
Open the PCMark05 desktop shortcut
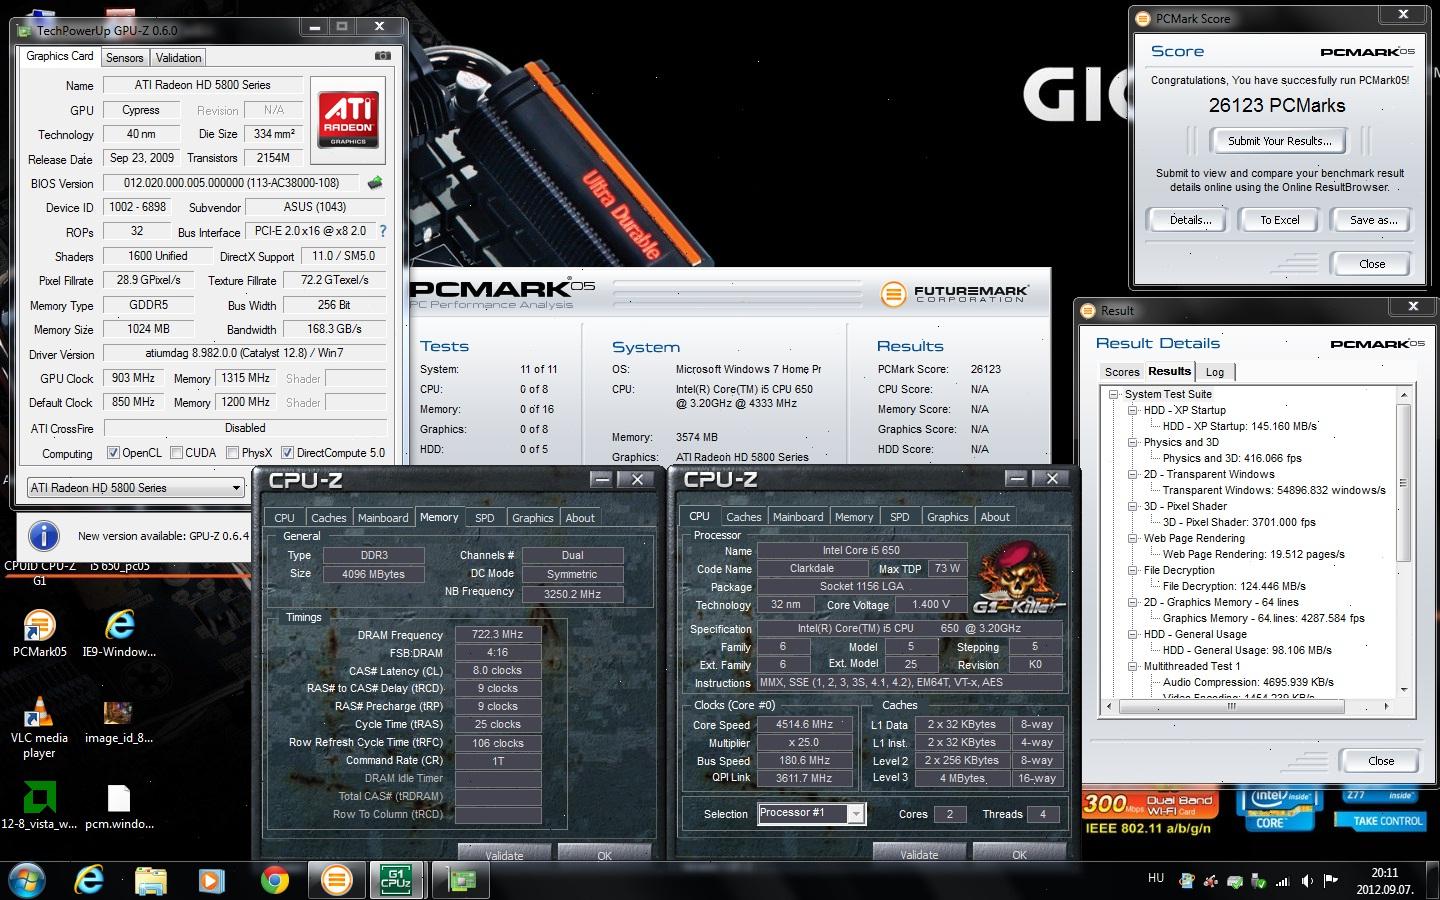click(x=39, y=634)
